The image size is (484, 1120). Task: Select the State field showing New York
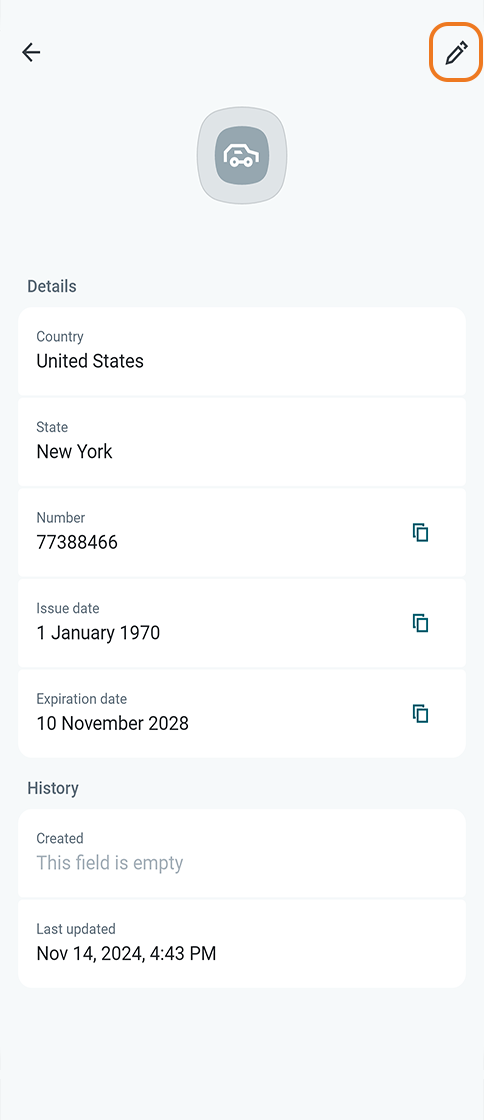[x=242, y=441]
